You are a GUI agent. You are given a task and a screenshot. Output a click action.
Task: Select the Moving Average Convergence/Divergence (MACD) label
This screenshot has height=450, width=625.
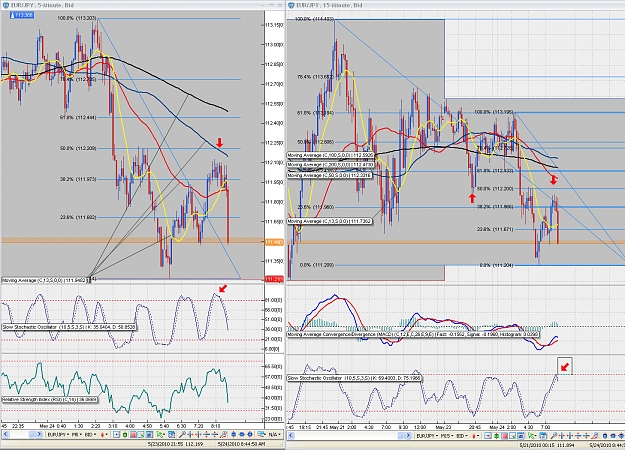tap(413, 334)
